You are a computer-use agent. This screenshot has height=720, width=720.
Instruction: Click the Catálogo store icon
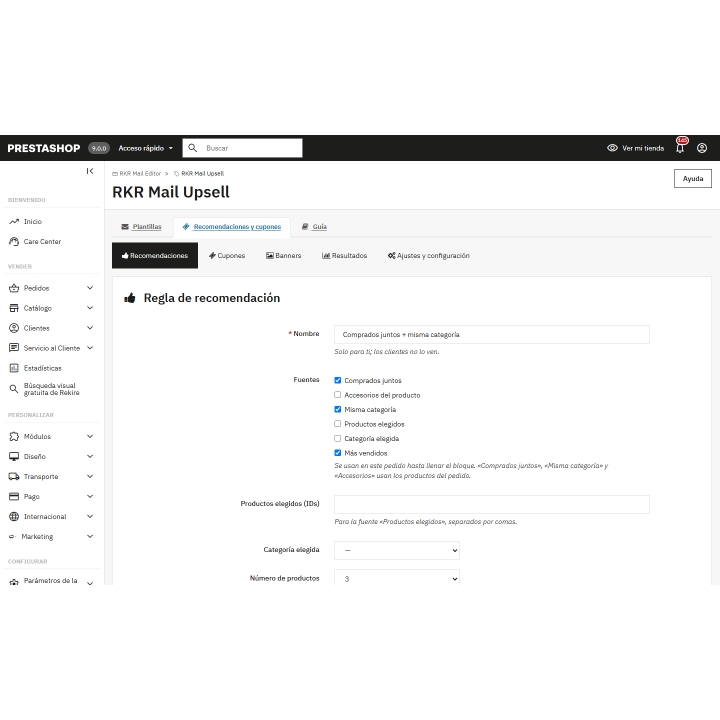tap(14, 308)
